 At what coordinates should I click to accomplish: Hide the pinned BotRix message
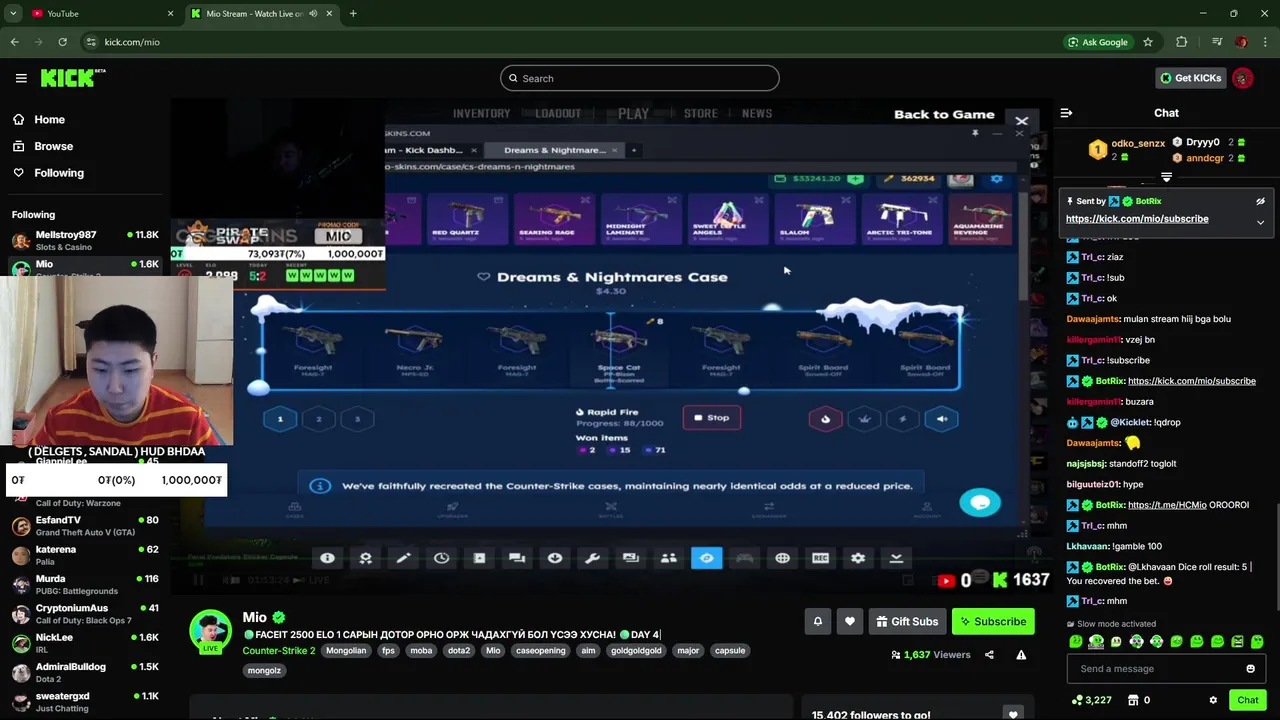pyautogui.click(x=1260, y=201)
